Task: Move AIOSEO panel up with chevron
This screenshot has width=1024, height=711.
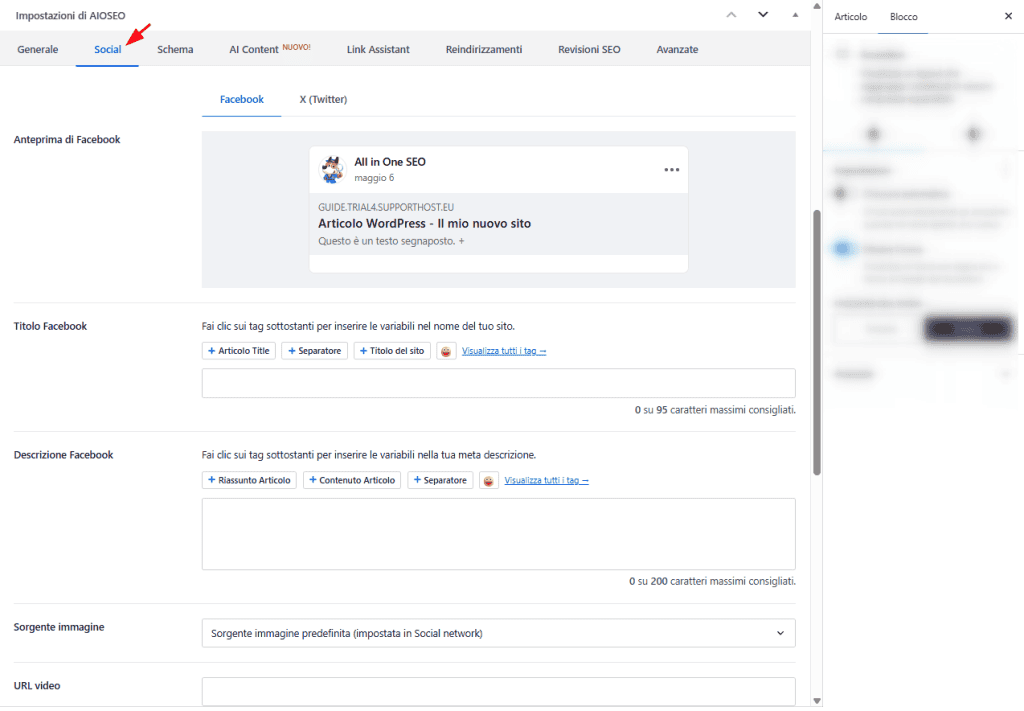Action: [x=731, y=15]
